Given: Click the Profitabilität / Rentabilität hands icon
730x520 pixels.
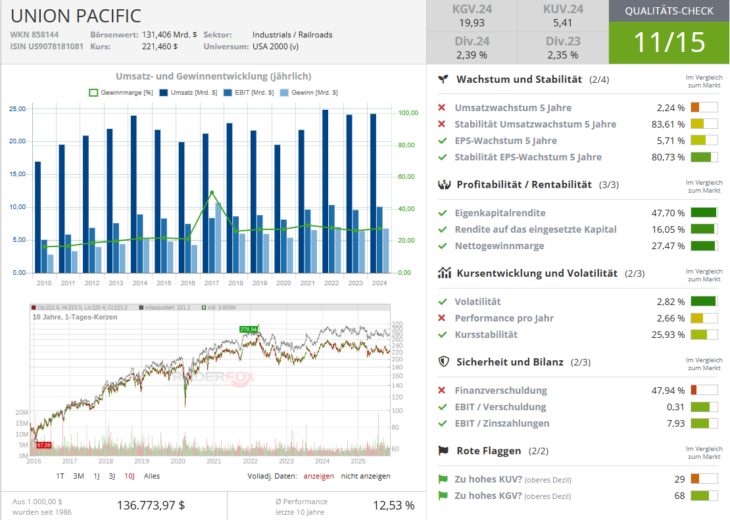Looking at the screenshot, I should [x=443, y=185].
